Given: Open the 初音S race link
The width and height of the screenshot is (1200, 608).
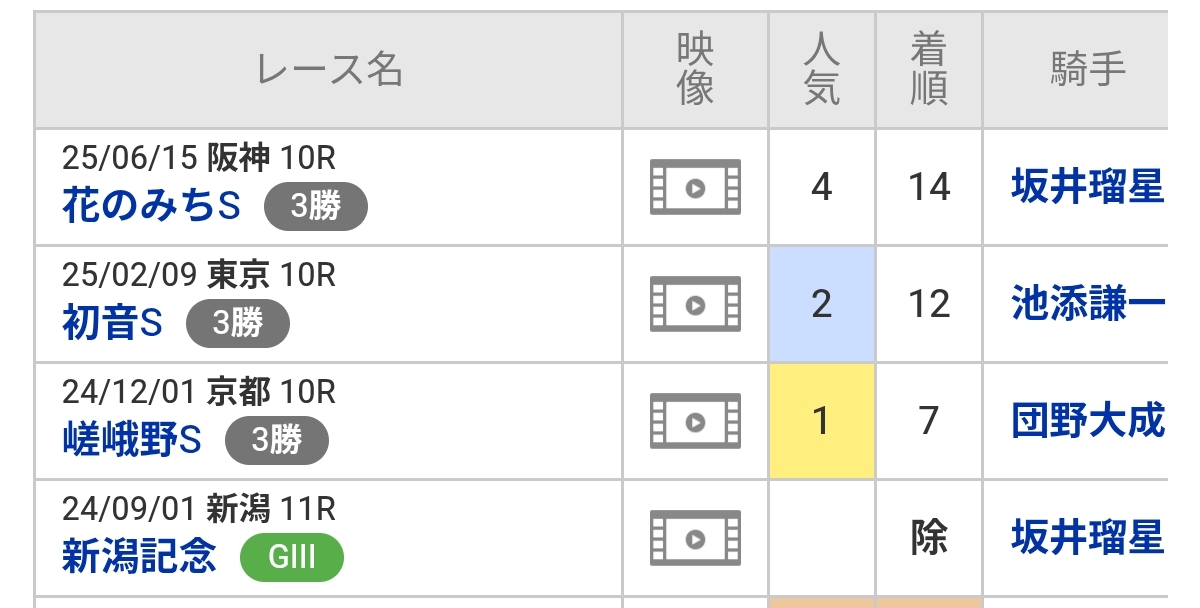Looking at the screenshot, I should [112, 324].
